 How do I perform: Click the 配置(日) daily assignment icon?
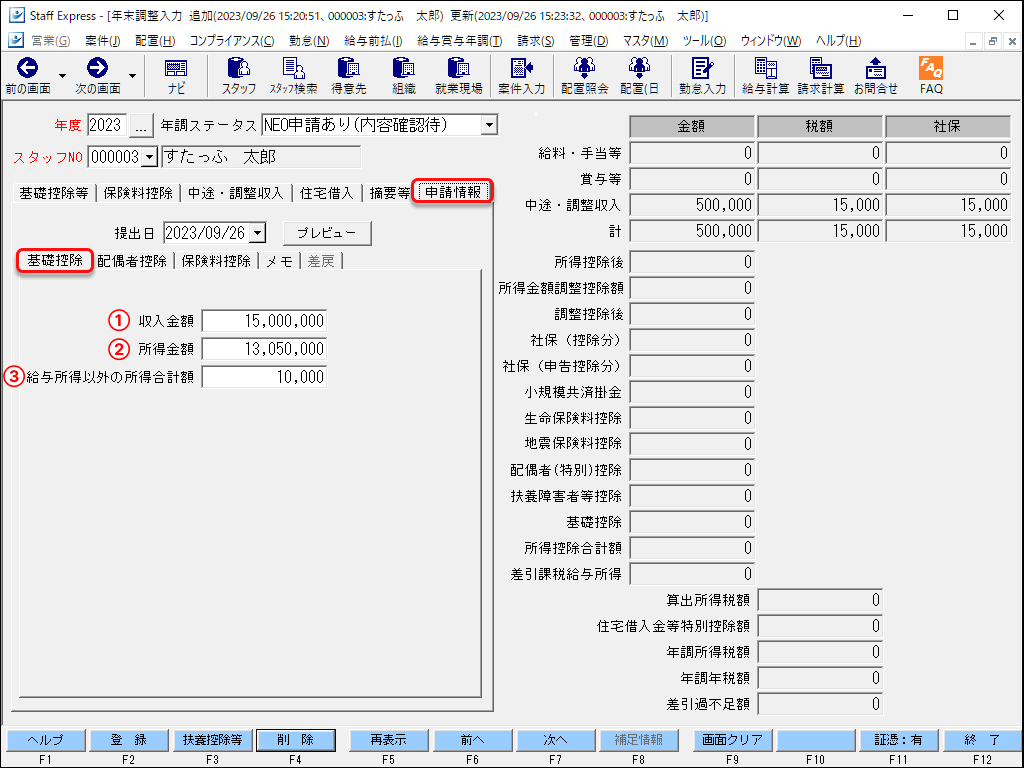637,74
